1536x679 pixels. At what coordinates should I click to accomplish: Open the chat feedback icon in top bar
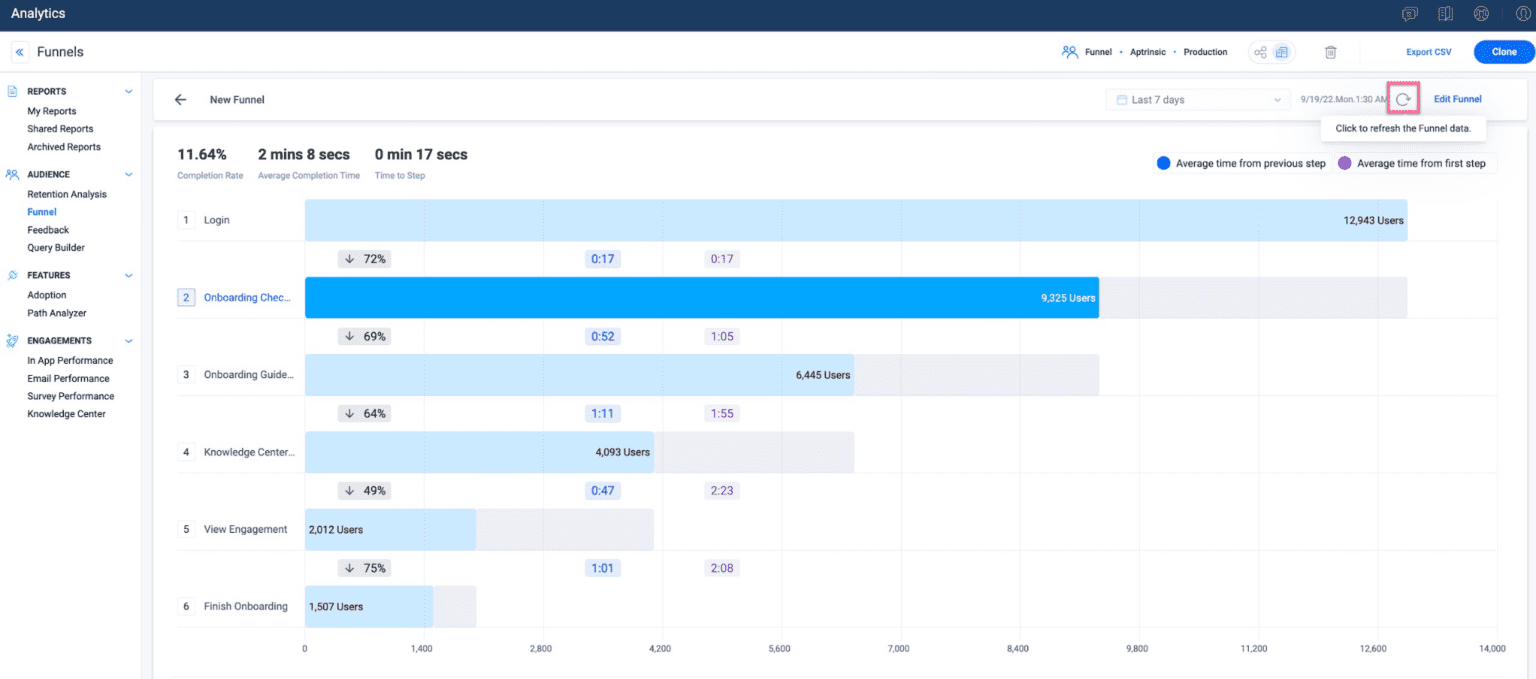(x=1410, y=14)
